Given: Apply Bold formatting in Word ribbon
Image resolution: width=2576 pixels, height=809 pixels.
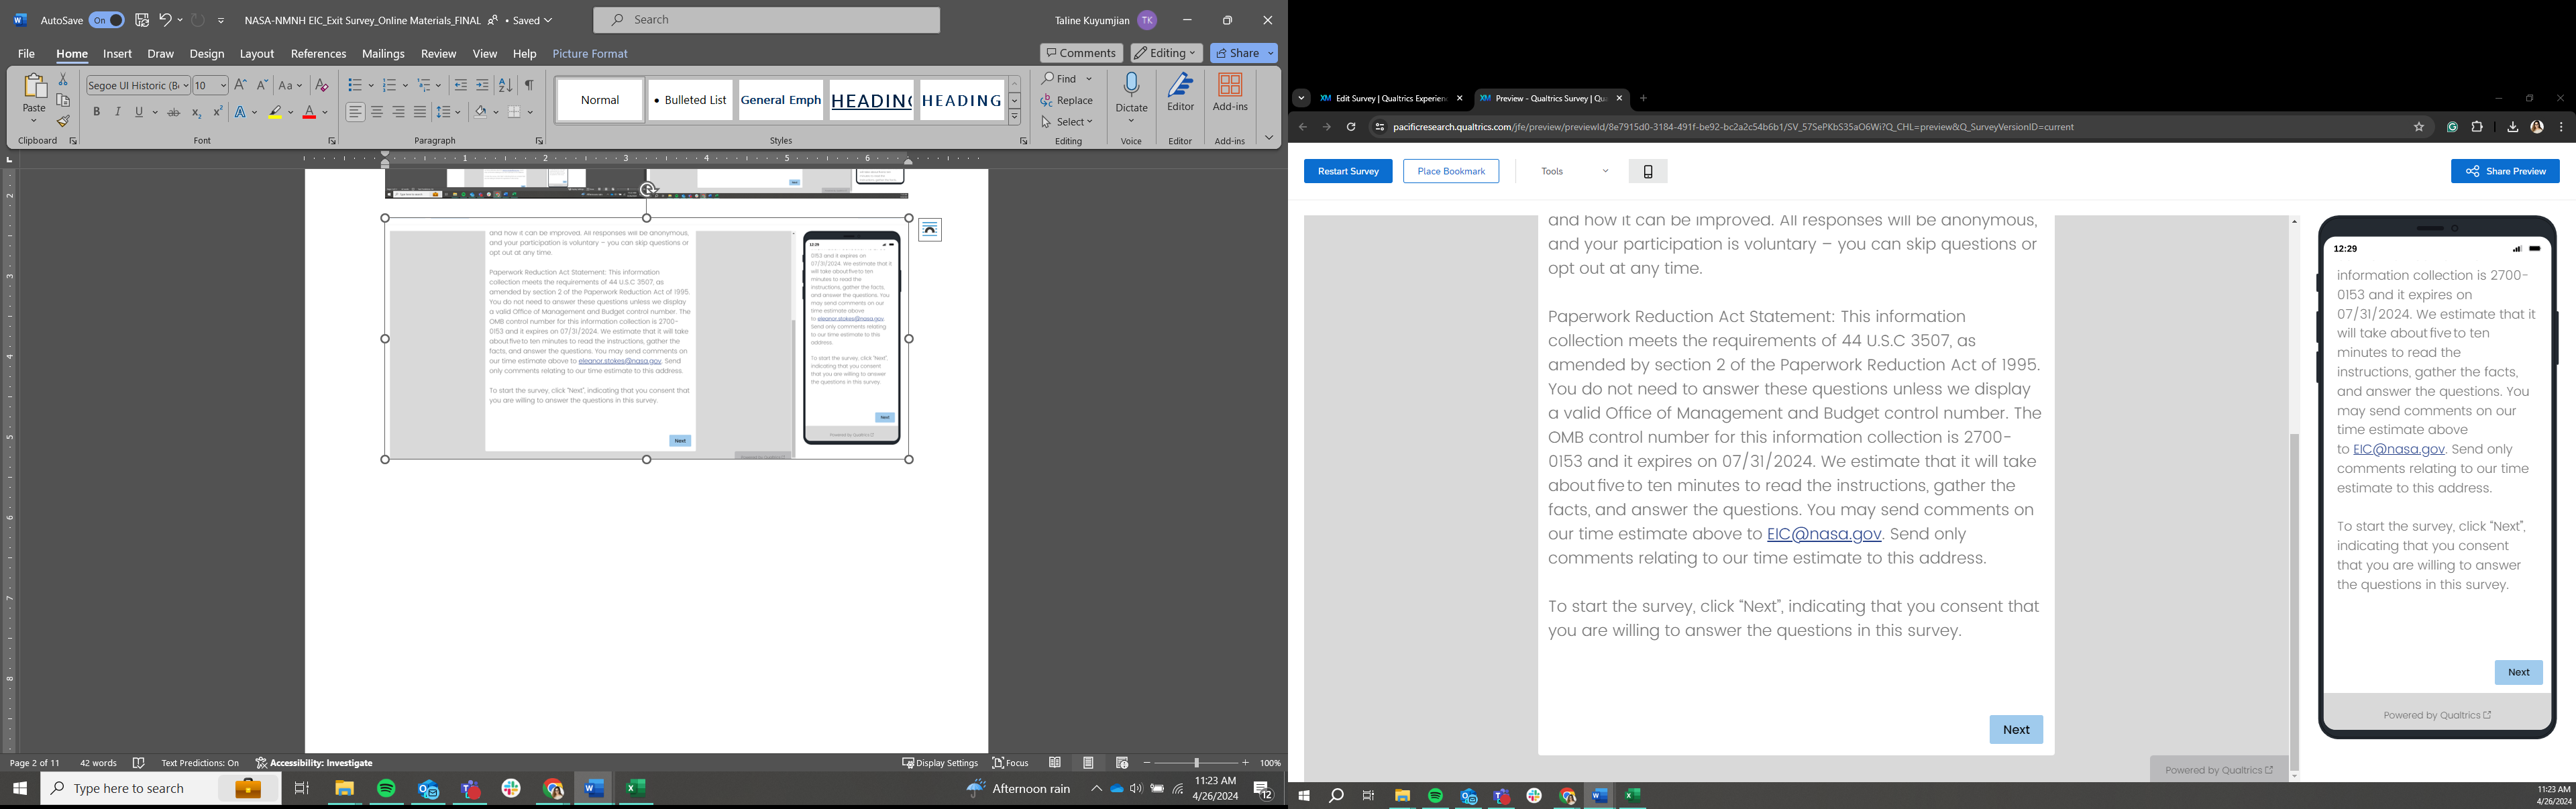Looking at the screenshot, I should 97,112.
